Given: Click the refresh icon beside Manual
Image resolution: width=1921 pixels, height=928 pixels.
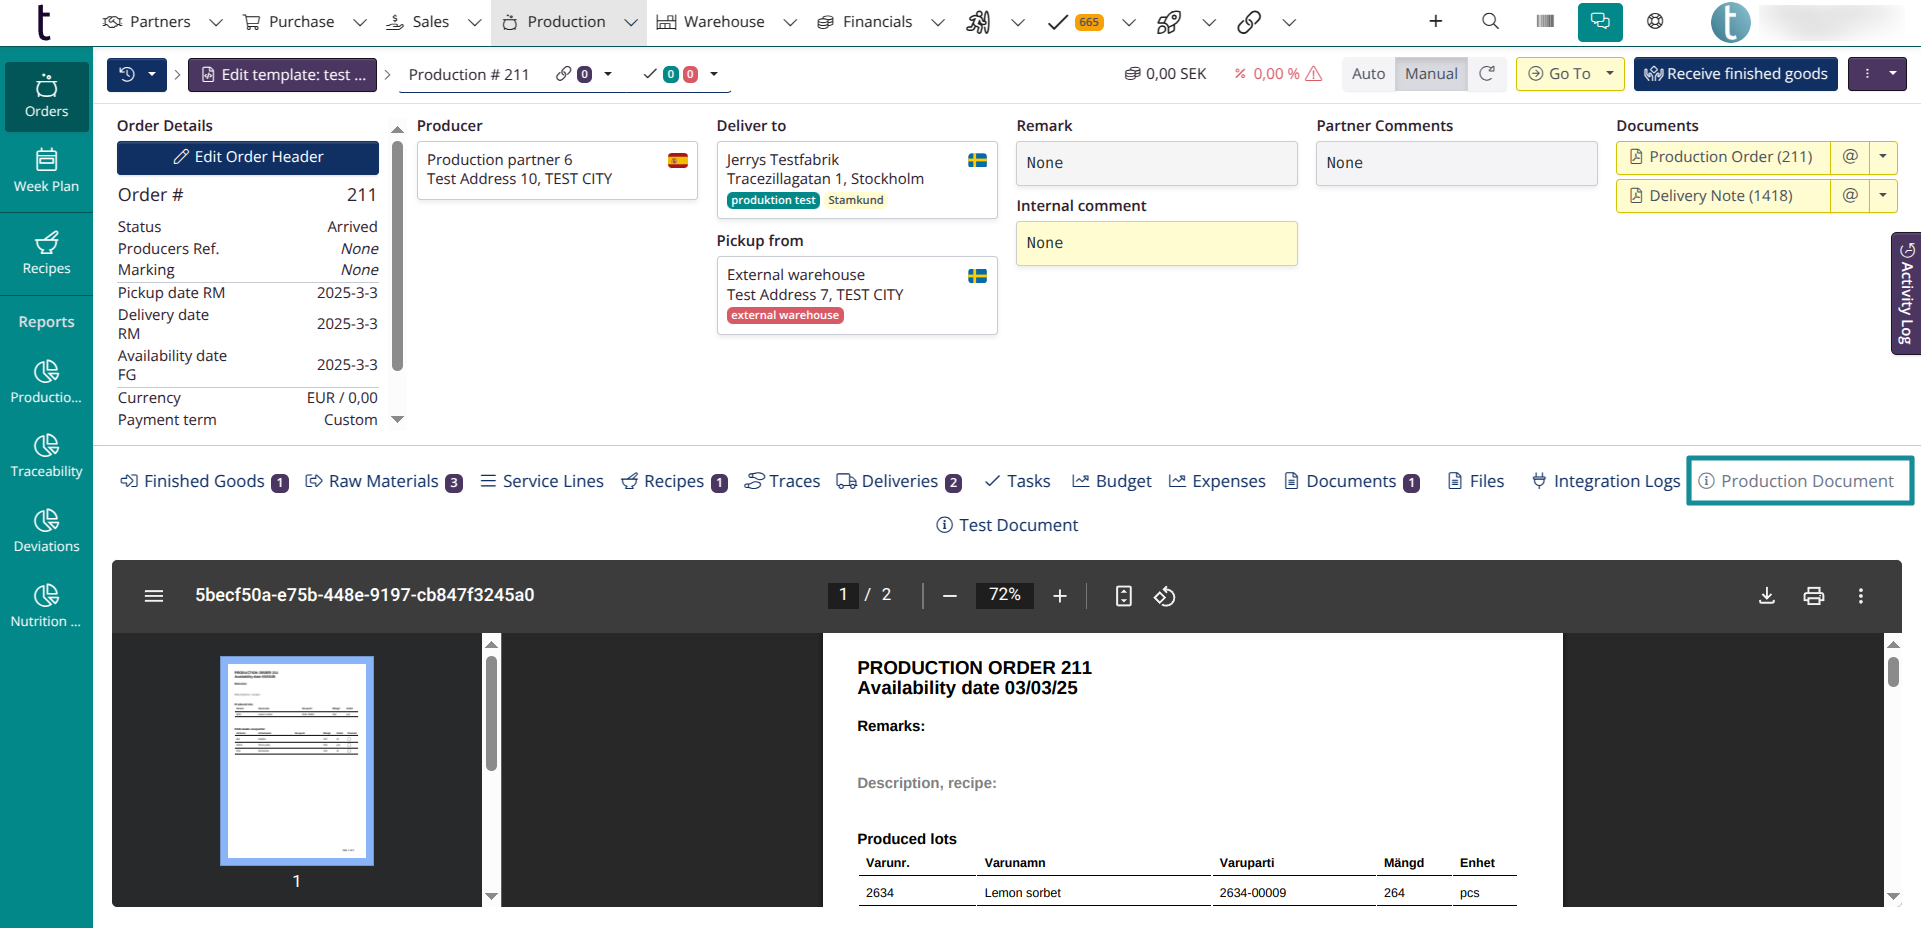Looking at the screenshot, I should click(x=1487, y=74).
